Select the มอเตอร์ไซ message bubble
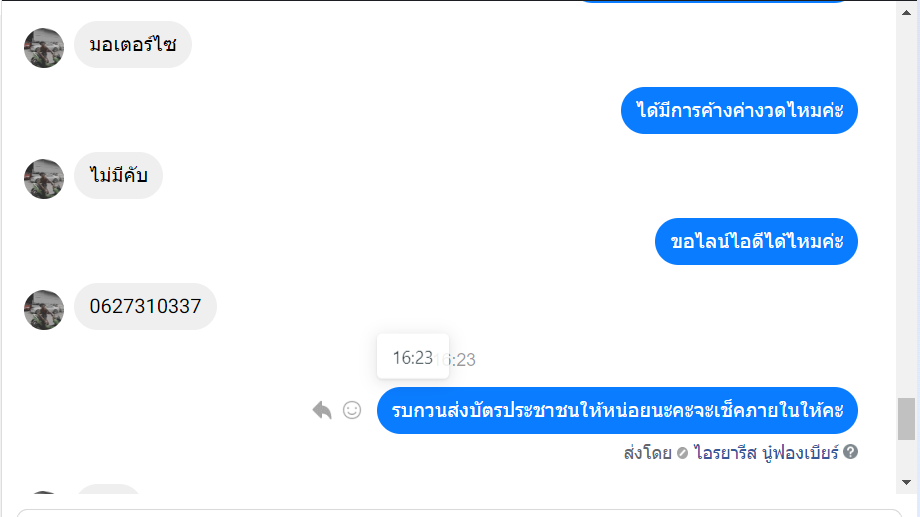Image resolution: width=920 pixels, height=517 pixels. [133, 45]
